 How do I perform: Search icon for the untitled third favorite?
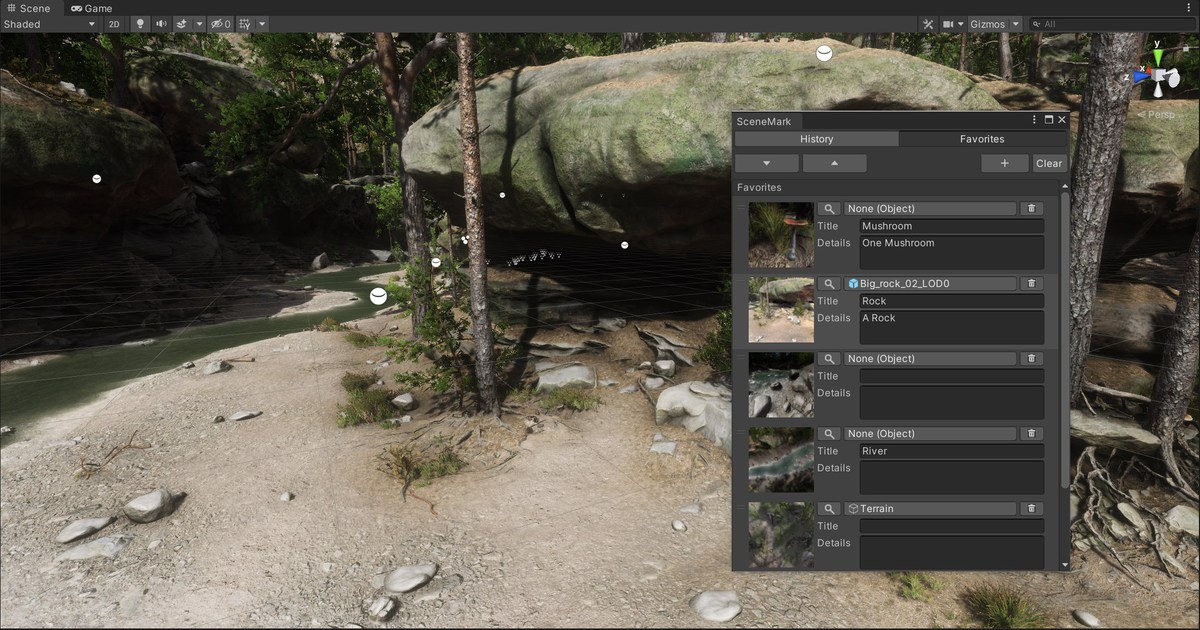829,359
